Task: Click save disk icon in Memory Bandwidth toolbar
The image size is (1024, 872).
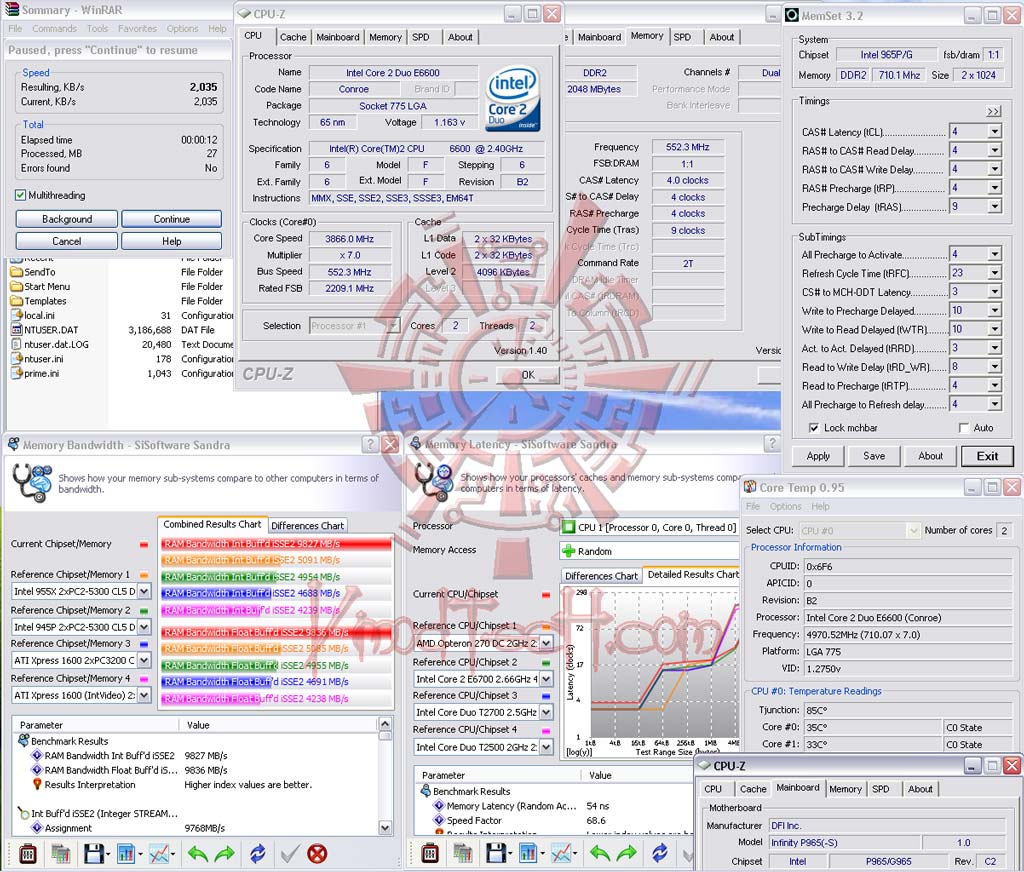Action: pyautogui.click(x=94, y=853)
